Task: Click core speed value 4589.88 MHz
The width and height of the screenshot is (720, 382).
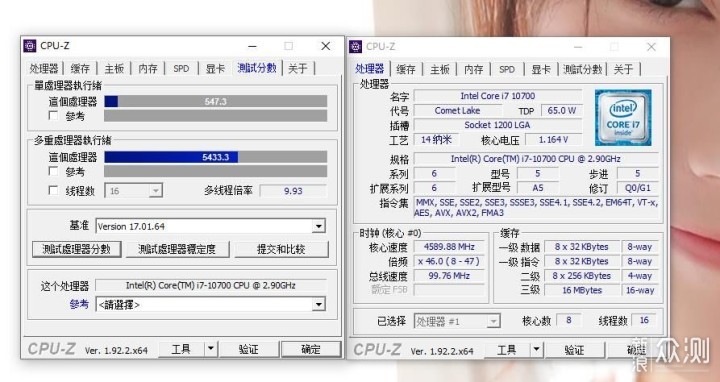Action: 449,247
